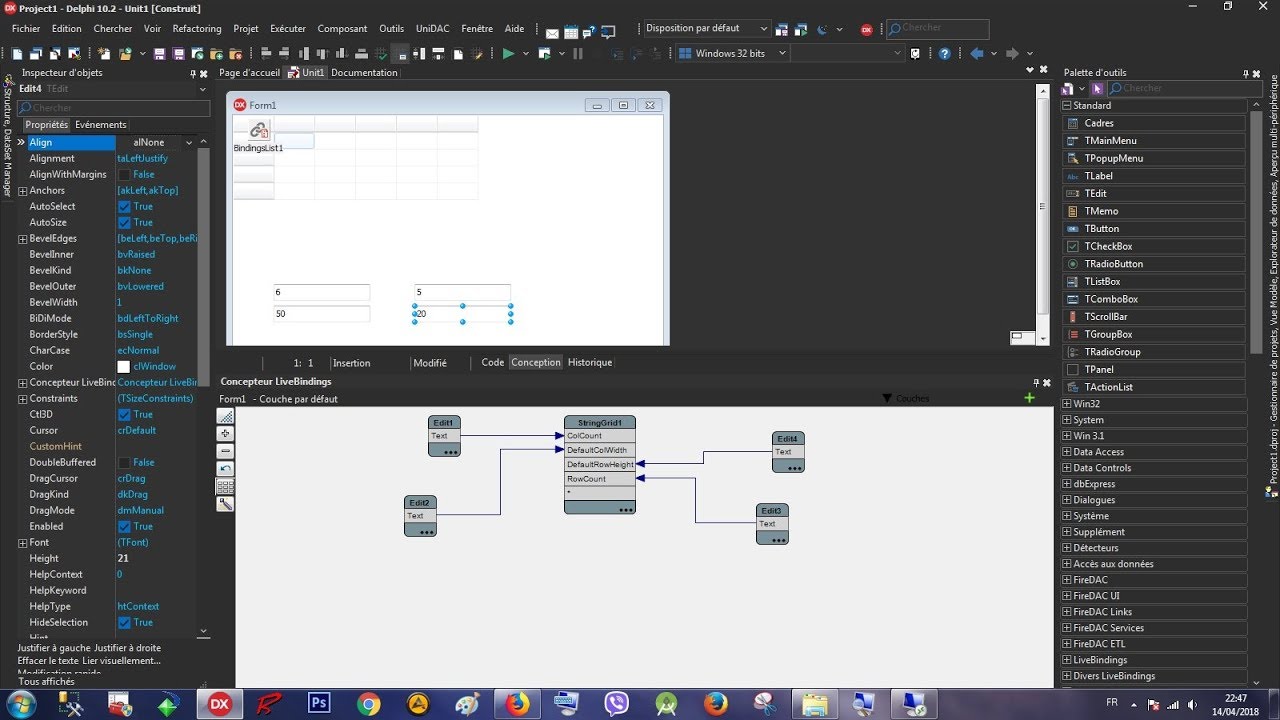Click the Open project folder icon
Viewport: 1280px width, 720px height.
[x=125, y=54]
